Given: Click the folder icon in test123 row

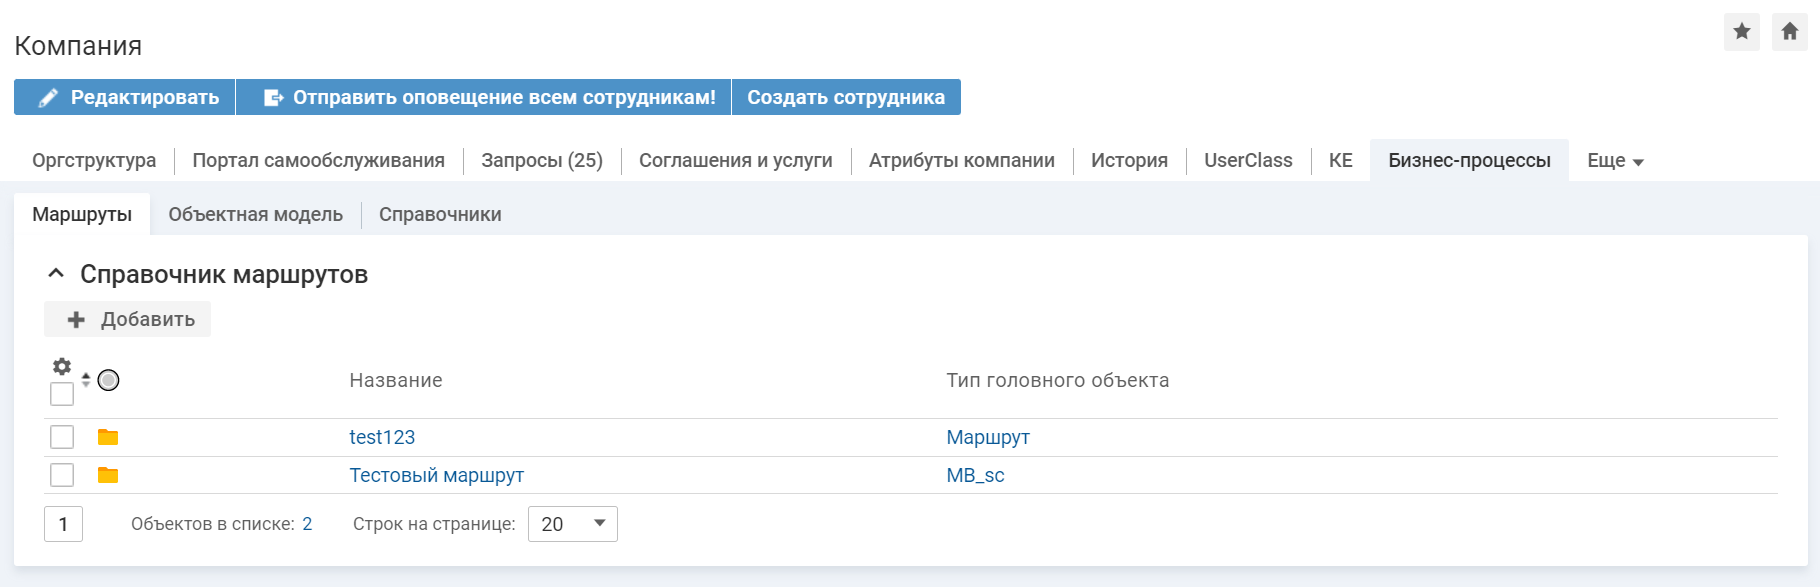Looking at the screenshot, I should pos(108,437).
